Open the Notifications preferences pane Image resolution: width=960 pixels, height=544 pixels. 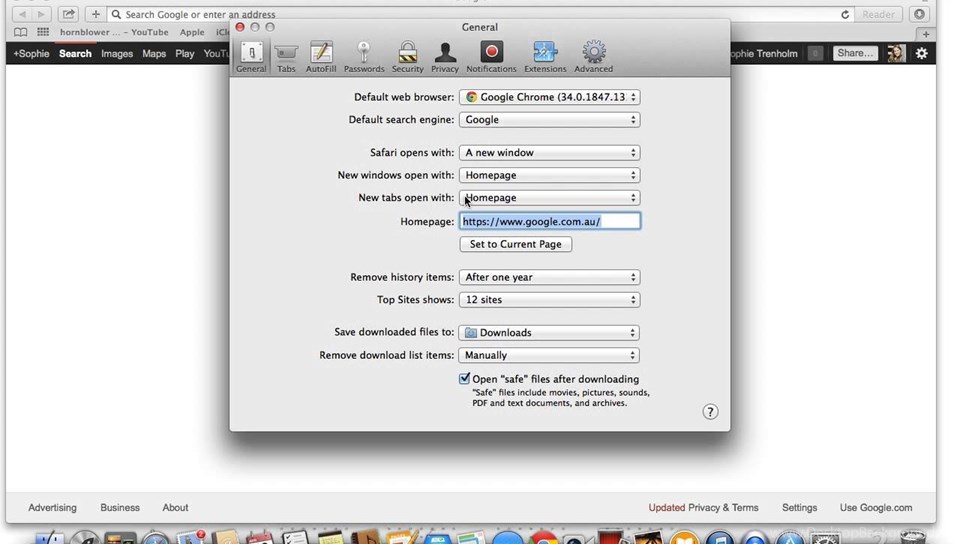tap(491, 58)
